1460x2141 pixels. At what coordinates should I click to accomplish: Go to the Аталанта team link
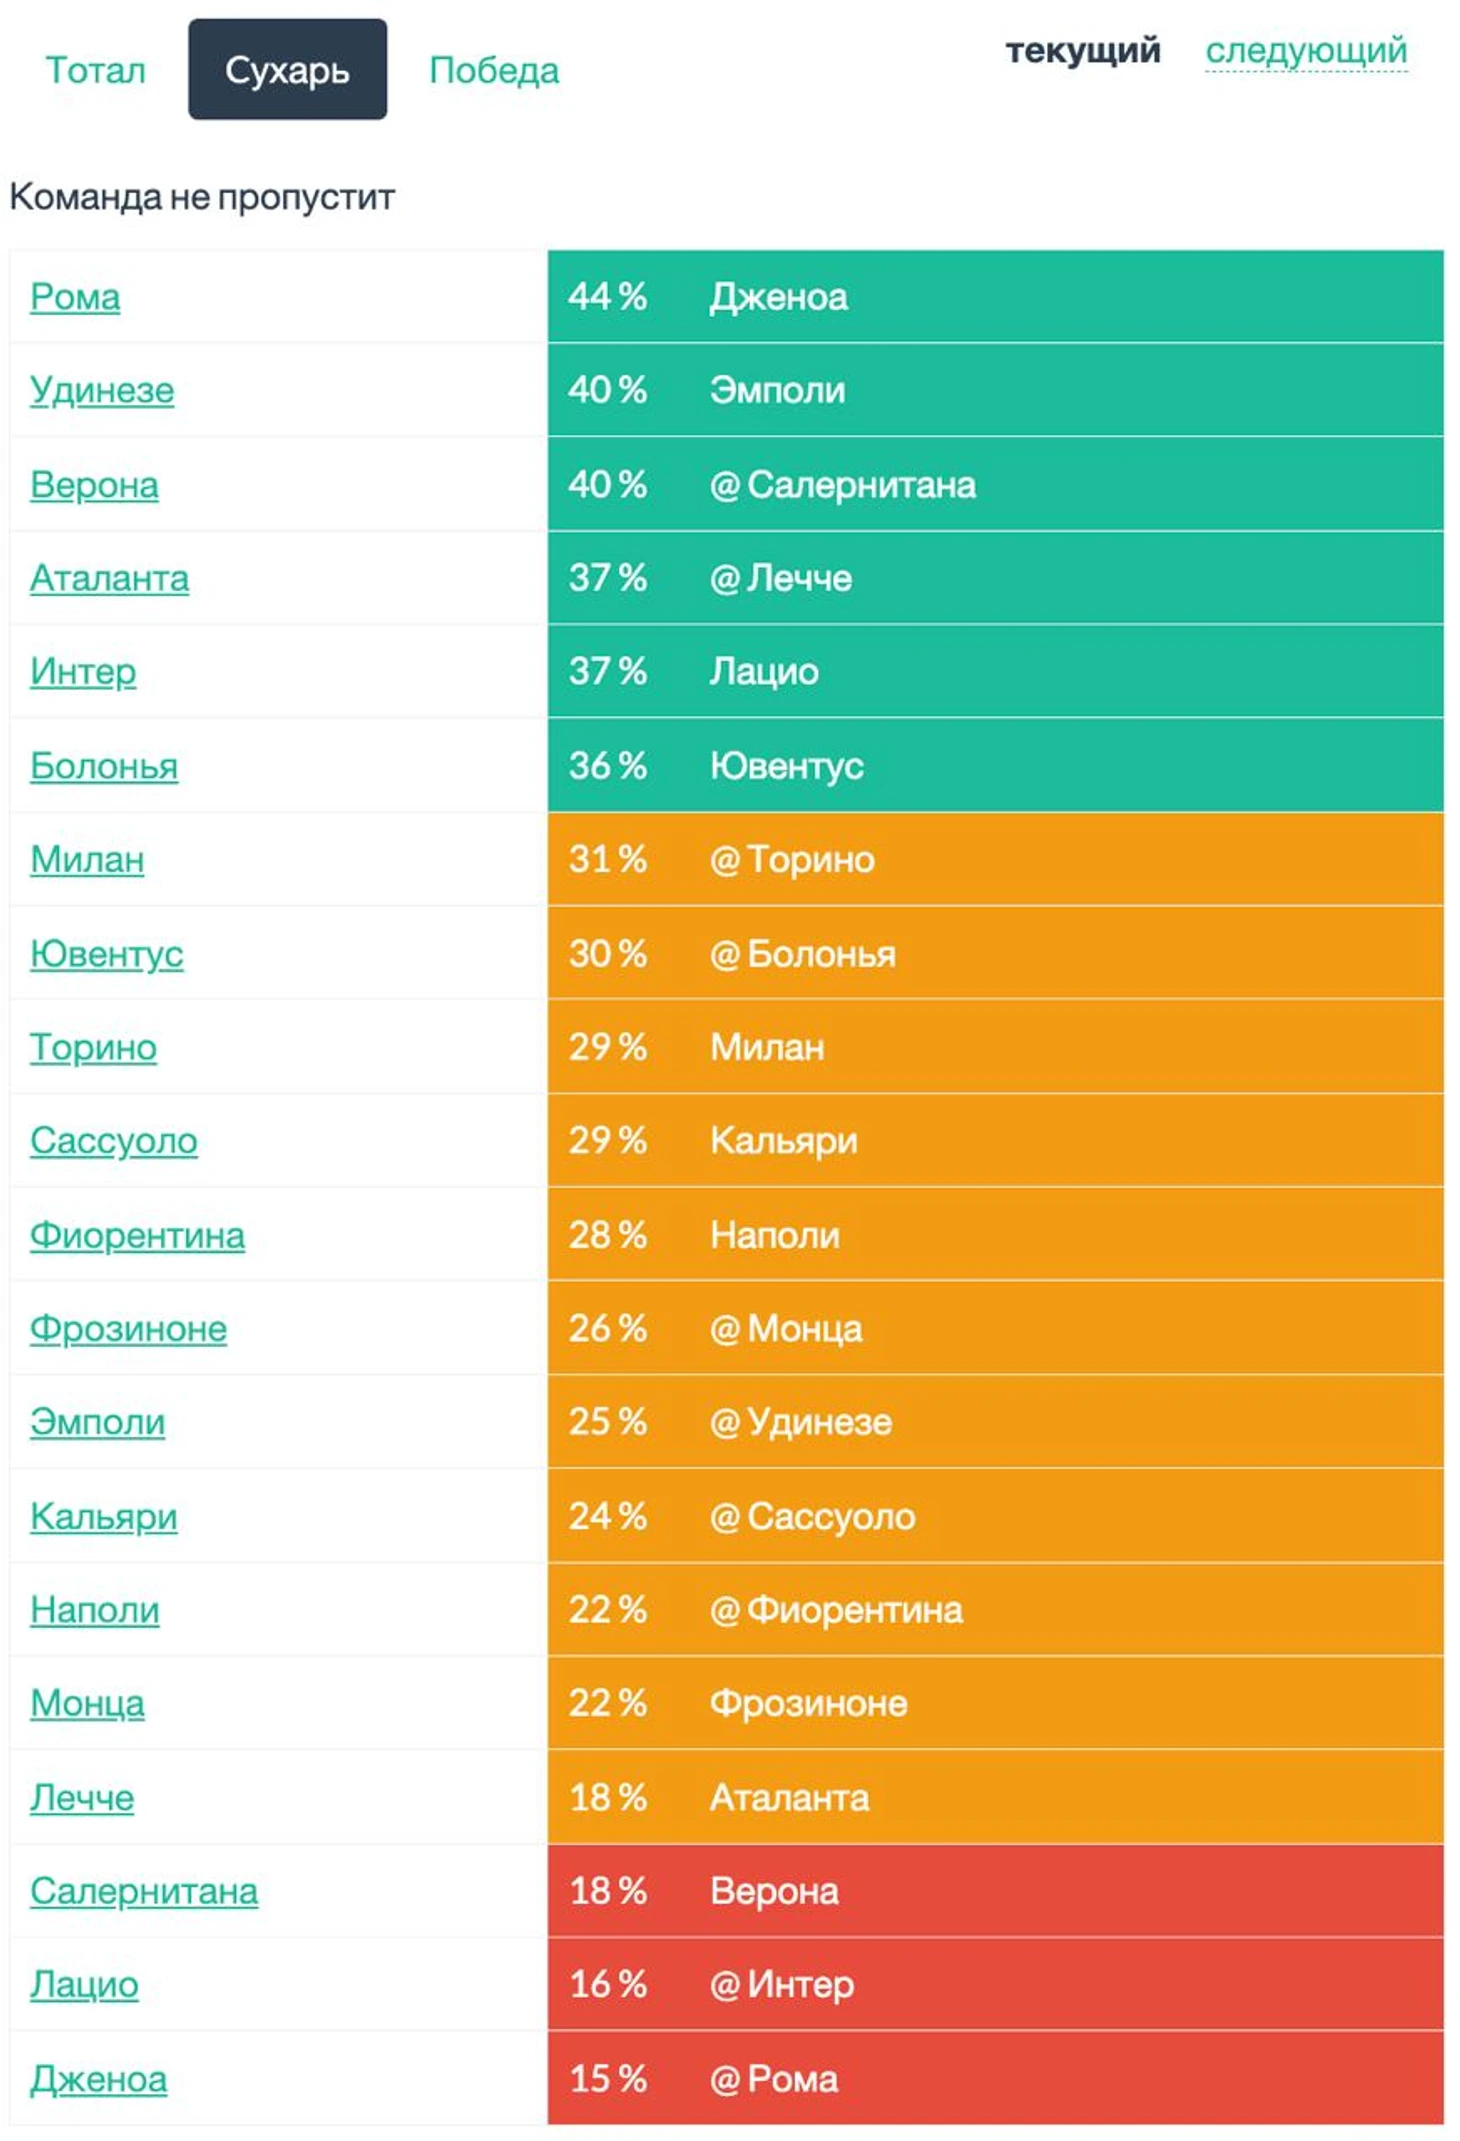pyautogui.click(x=109, y=578)
